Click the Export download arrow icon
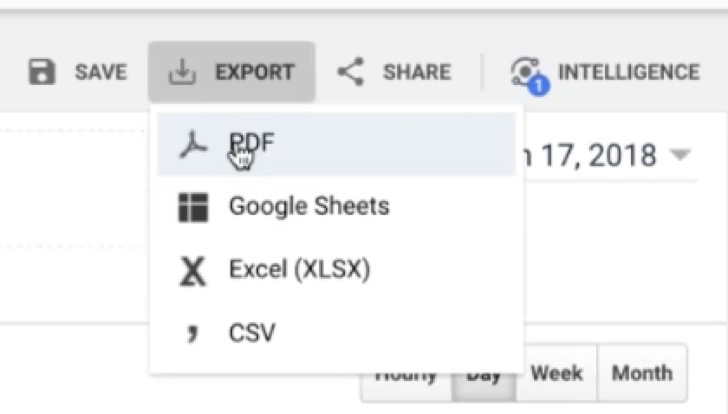Image resolution: width=728 pixels, height=414 pixels. pos(181,72)
